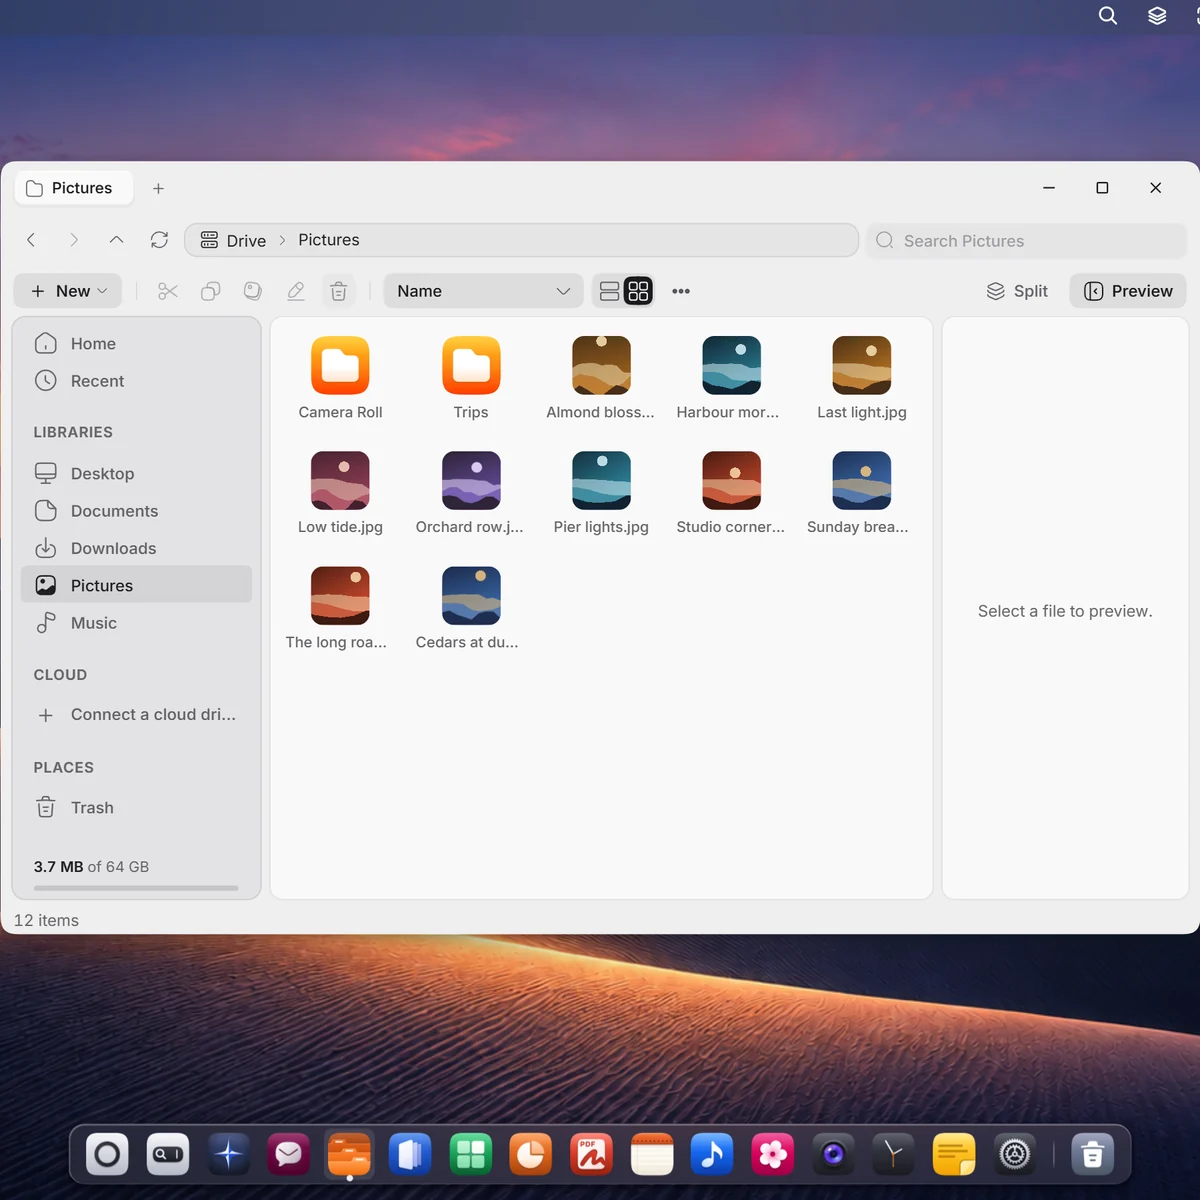Toggle the Preview pane off
Screen dimensions: 1200x1200
pos(1128,291)
